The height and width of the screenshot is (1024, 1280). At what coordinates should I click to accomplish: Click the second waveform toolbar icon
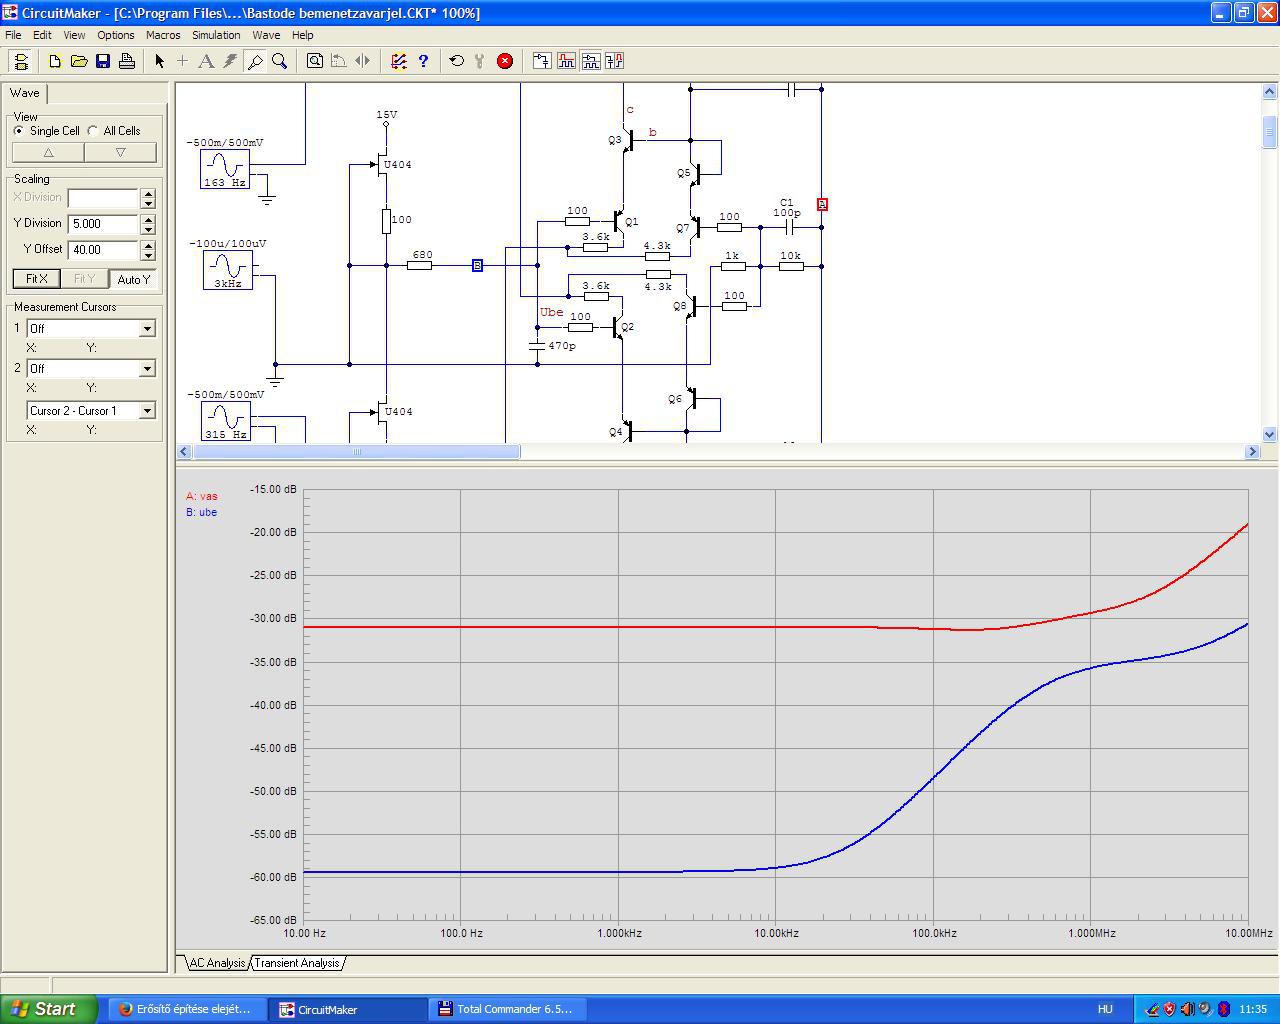(x=566, y=61)
